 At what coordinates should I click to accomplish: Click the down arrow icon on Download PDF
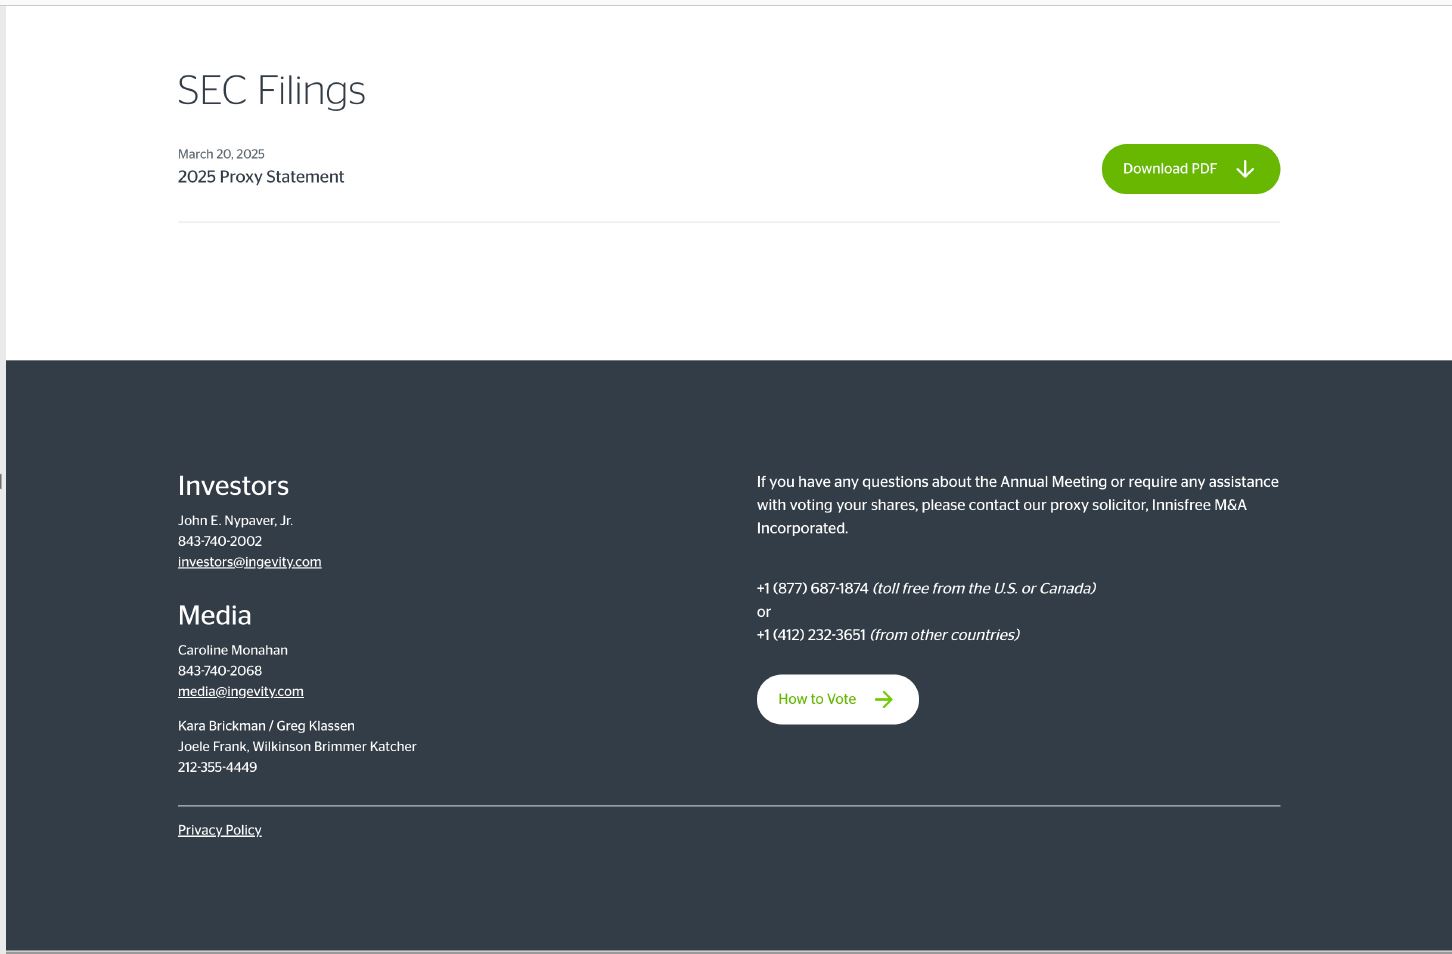[1245, 169]
